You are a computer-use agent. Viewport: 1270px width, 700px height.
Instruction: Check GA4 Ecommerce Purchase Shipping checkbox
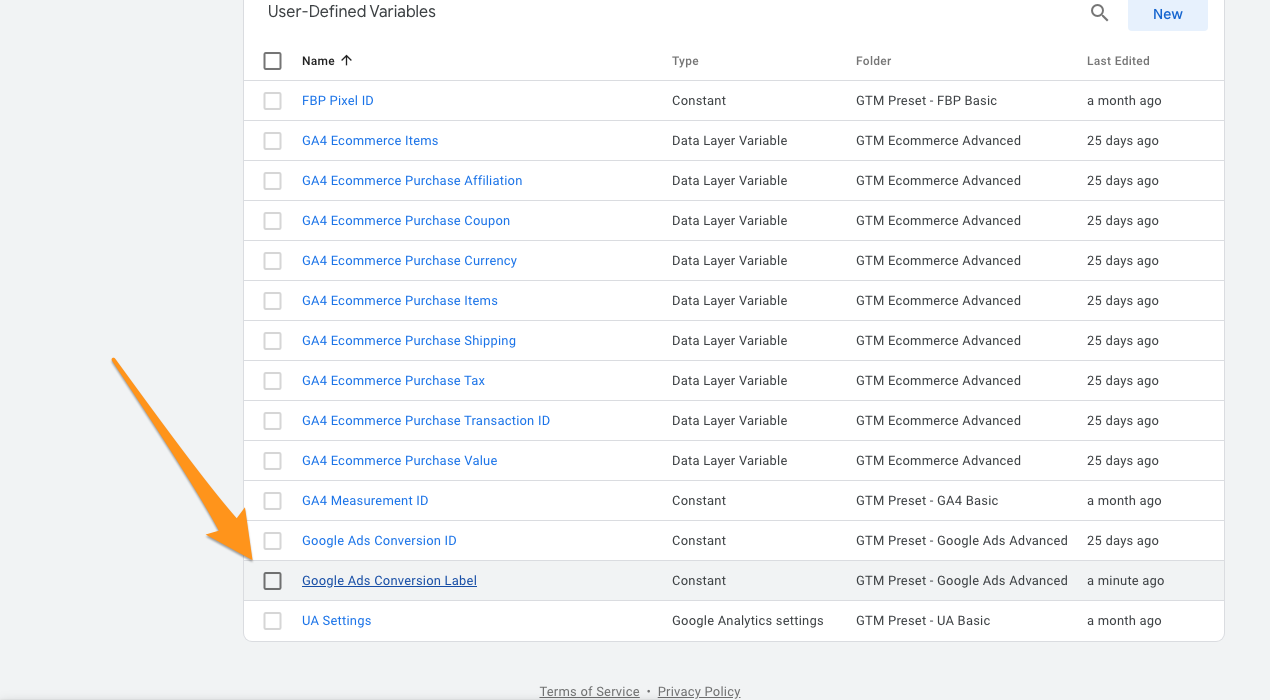pos(273,341)
